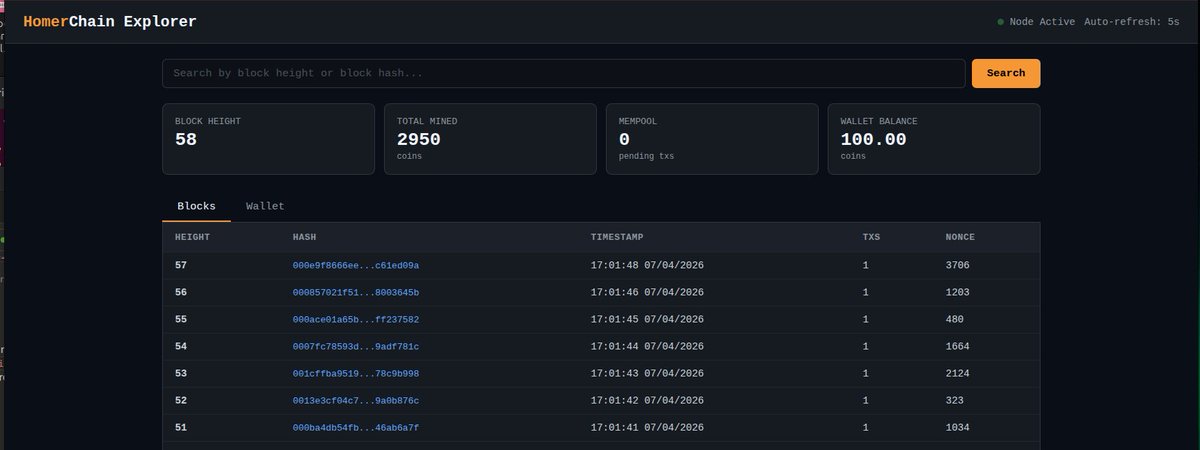The image size is (1200, 450).
Task: Click timestamp 17:01:48 07/04/2026
Action: point(648,265)
